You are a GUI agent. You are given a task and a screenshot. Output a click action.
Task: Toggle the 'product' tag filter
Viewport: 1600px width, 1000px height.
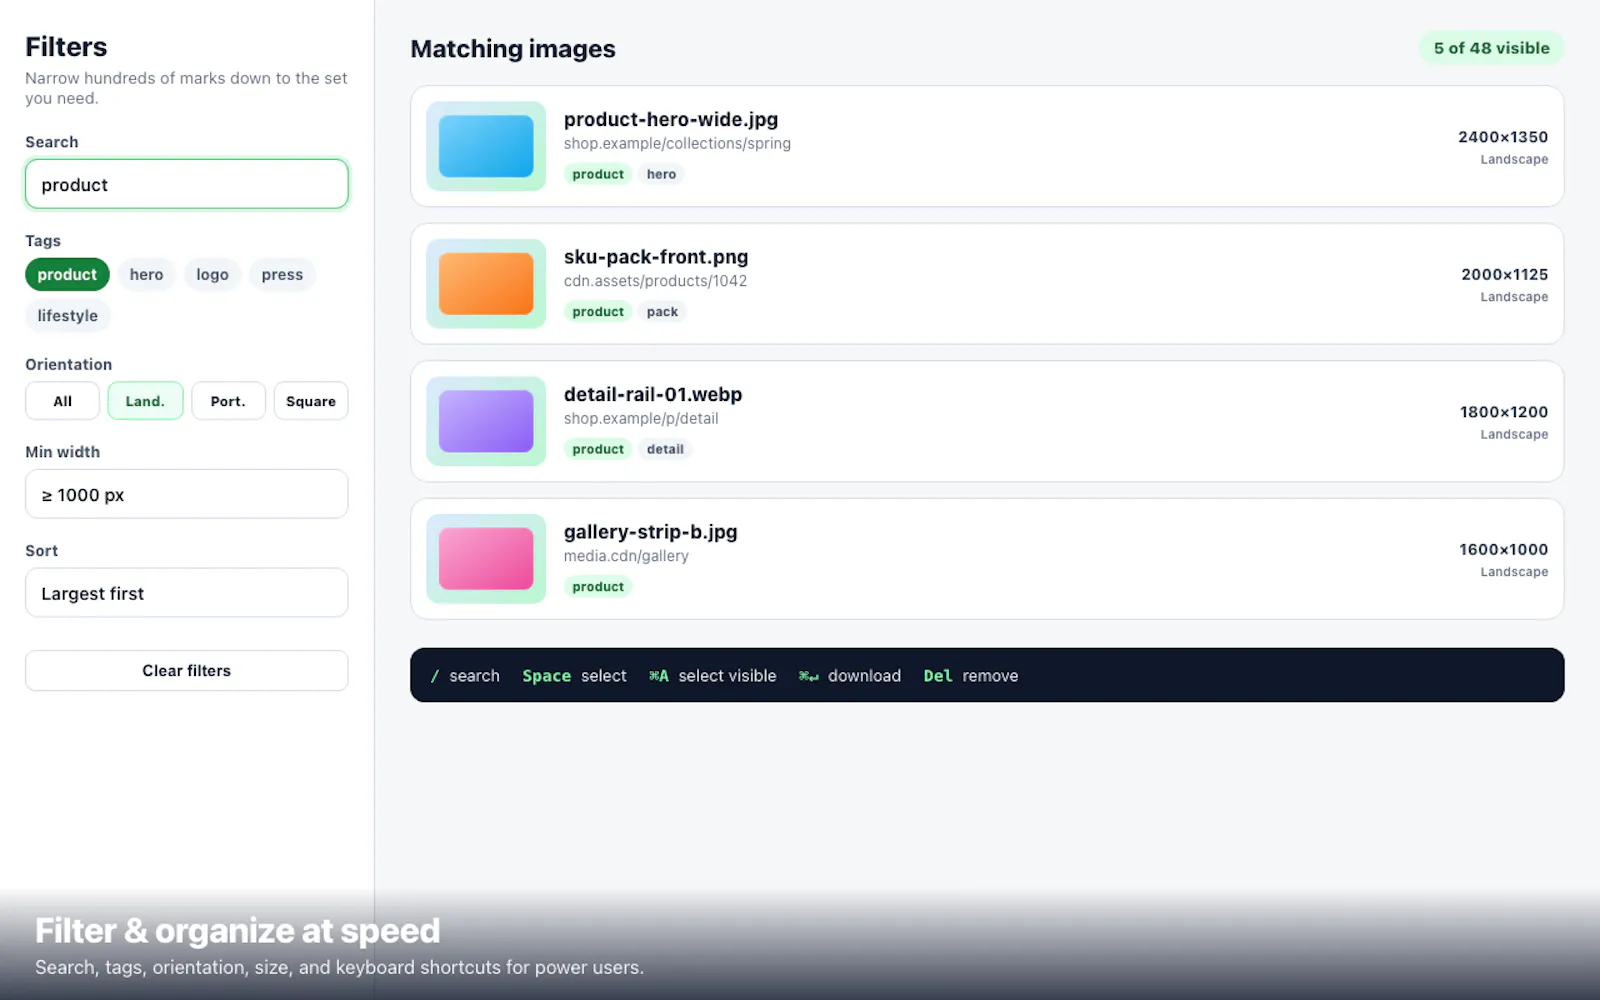point(67,274)
